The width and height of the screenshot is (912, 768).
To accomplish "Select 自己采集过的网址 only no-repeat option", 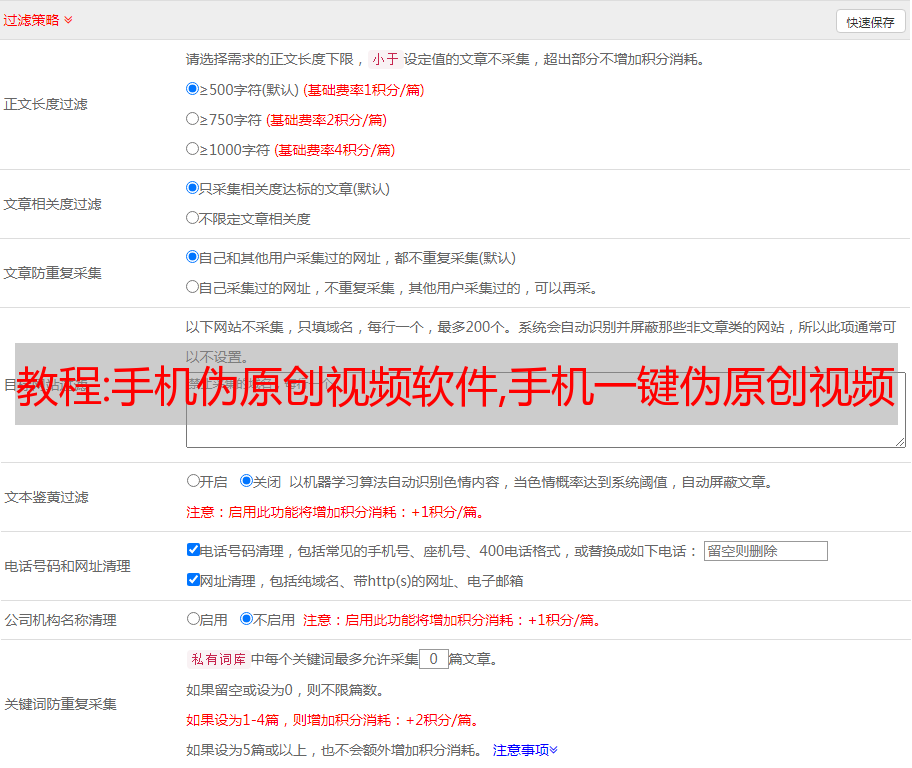I will click(x=193, y=287).
